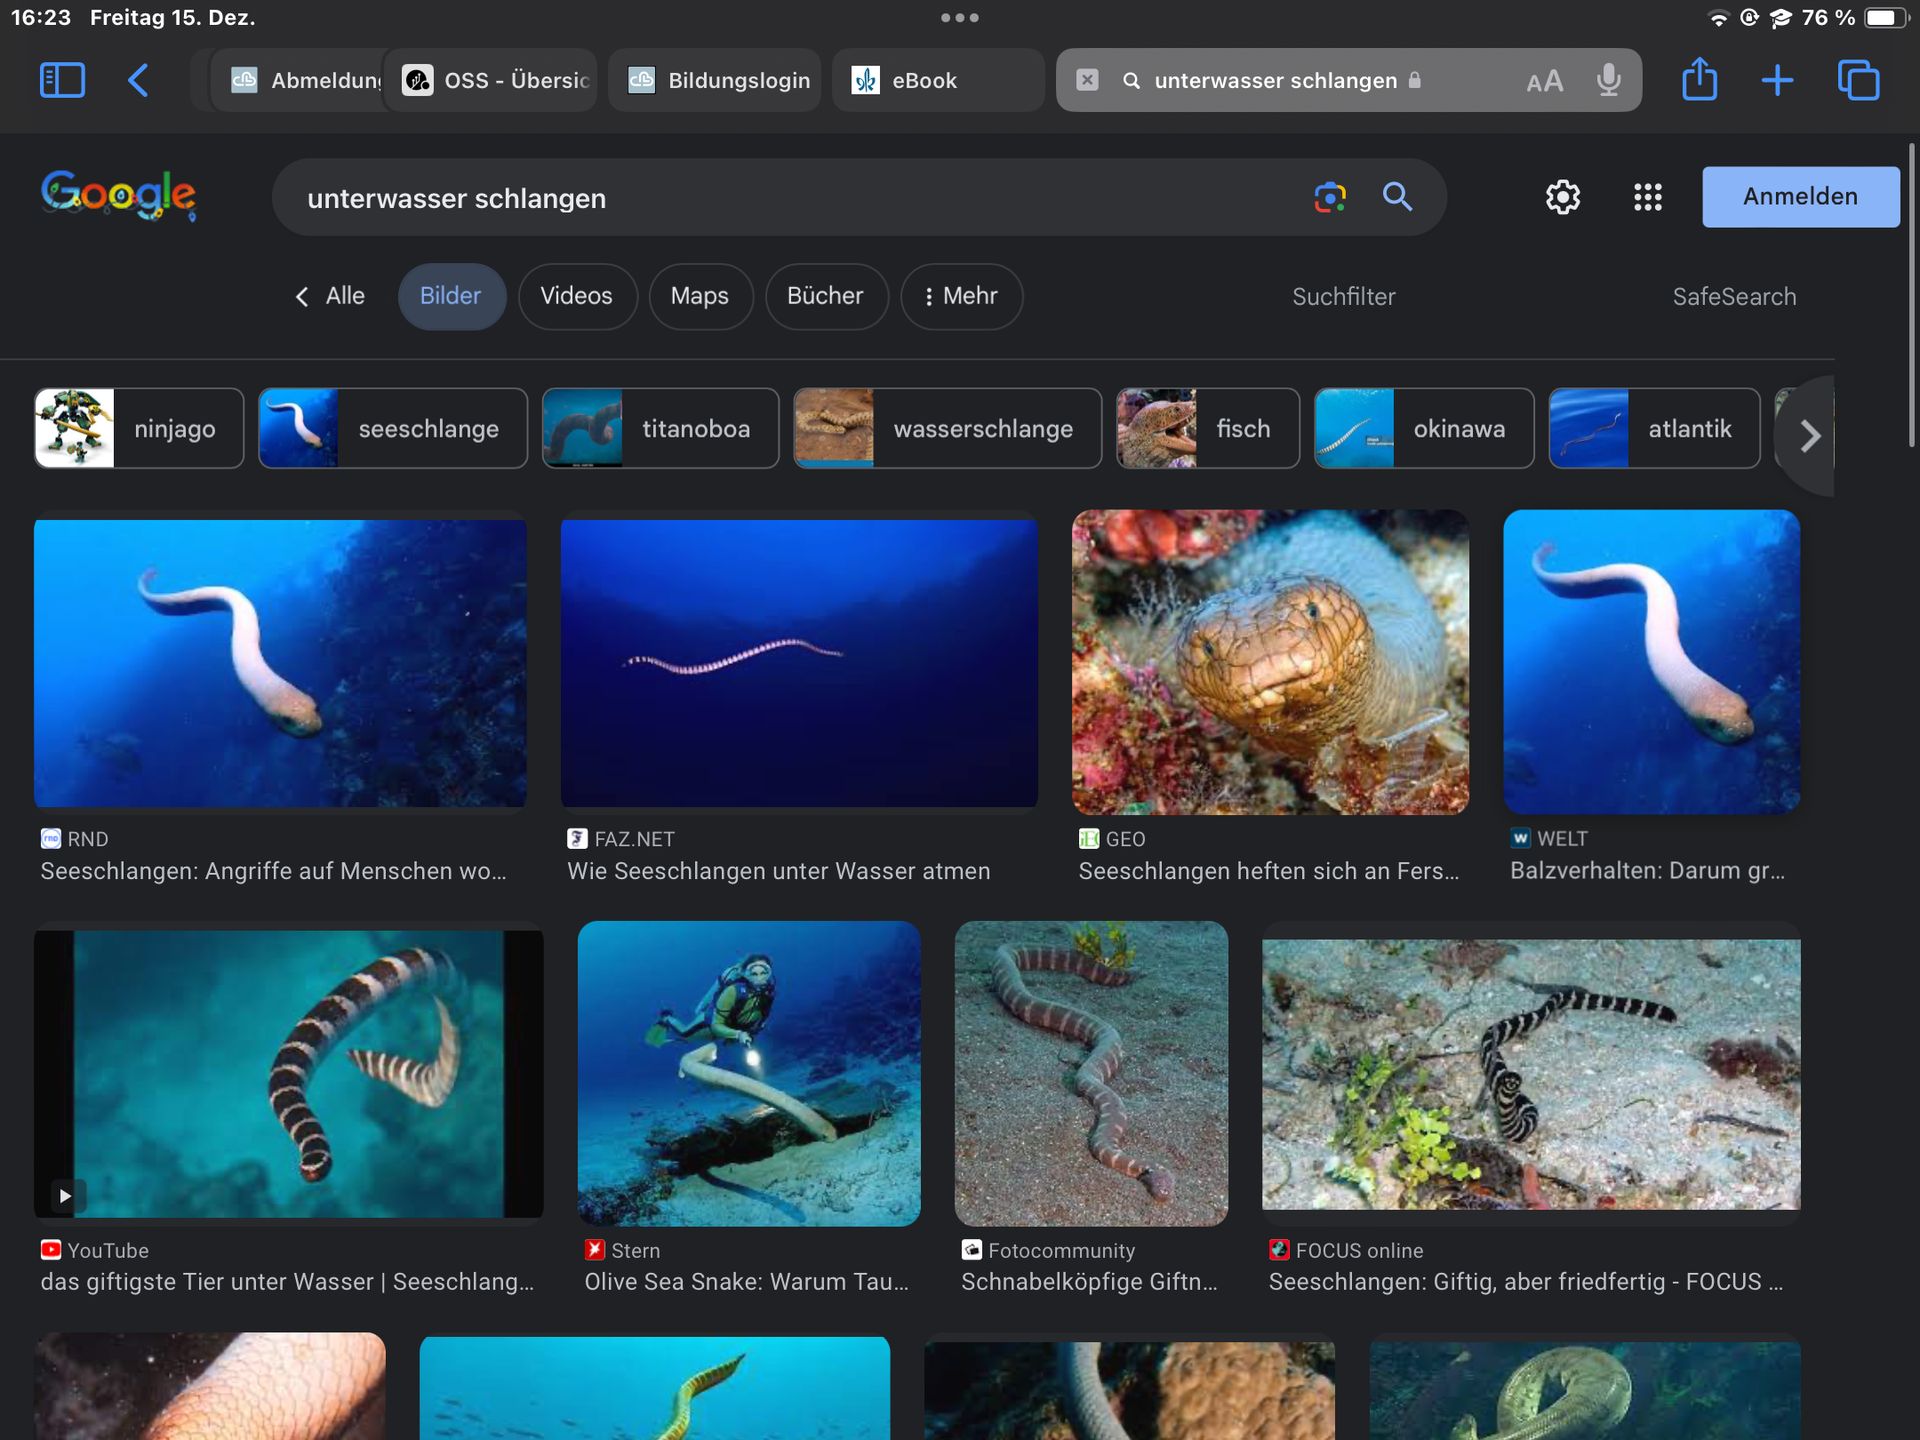Search by image with Google Lens icon
The width and height of the screenshot is (1920, 1440).
click(1329, 197)
